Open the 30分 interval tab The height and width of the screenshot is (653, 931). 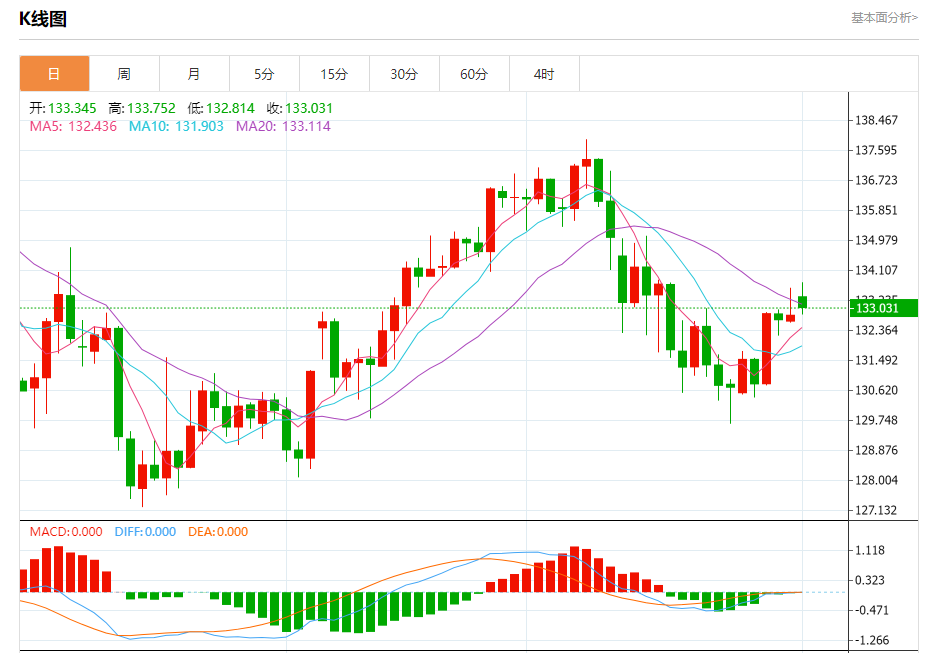pyautogui.click(x=404, y=74)
